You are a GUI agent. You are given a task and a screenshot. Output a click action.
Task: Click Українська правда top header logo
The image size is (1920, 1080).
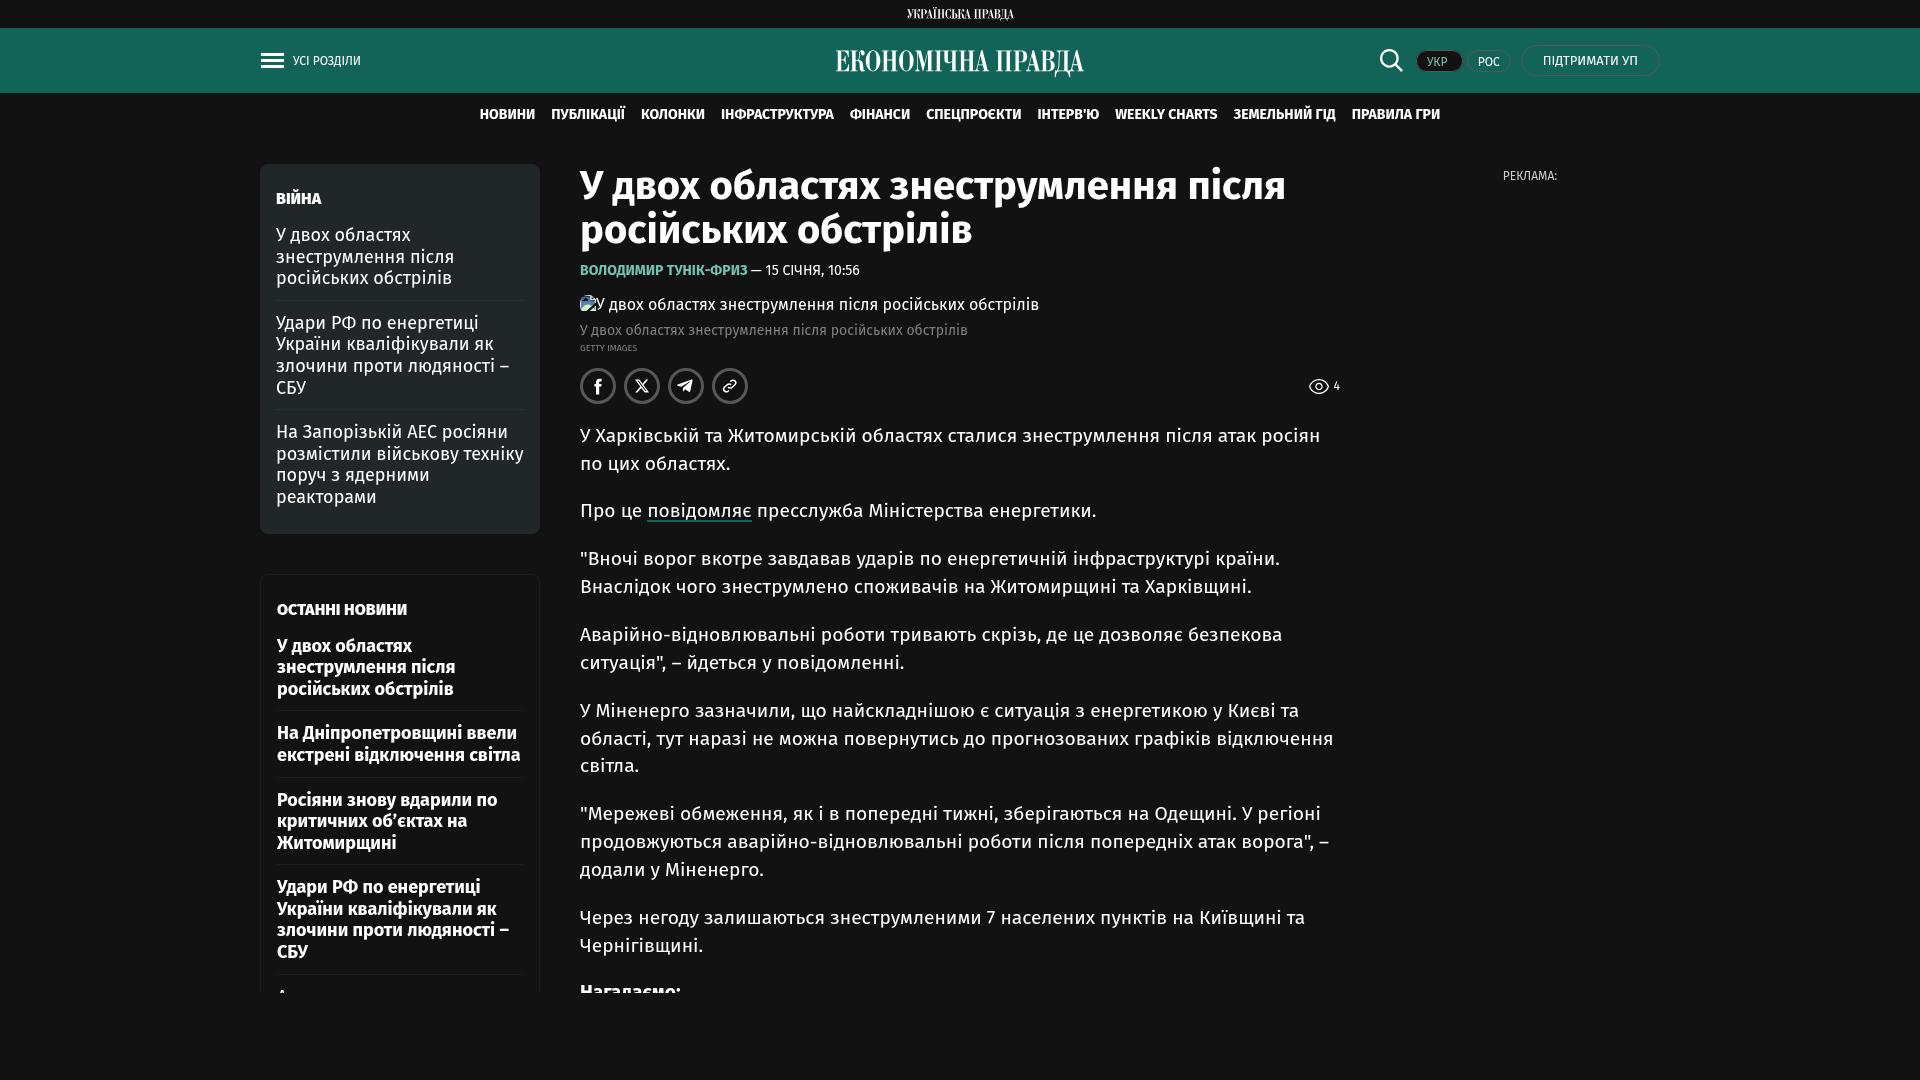tap(960, 14)
